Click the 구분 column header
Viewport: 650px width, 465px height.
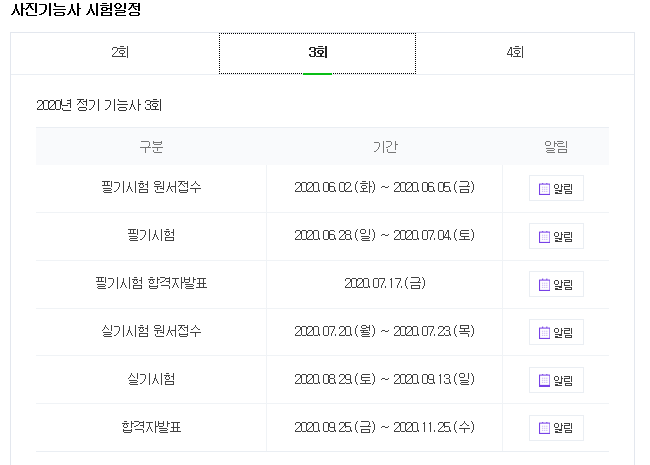click(x=151, y=146)
